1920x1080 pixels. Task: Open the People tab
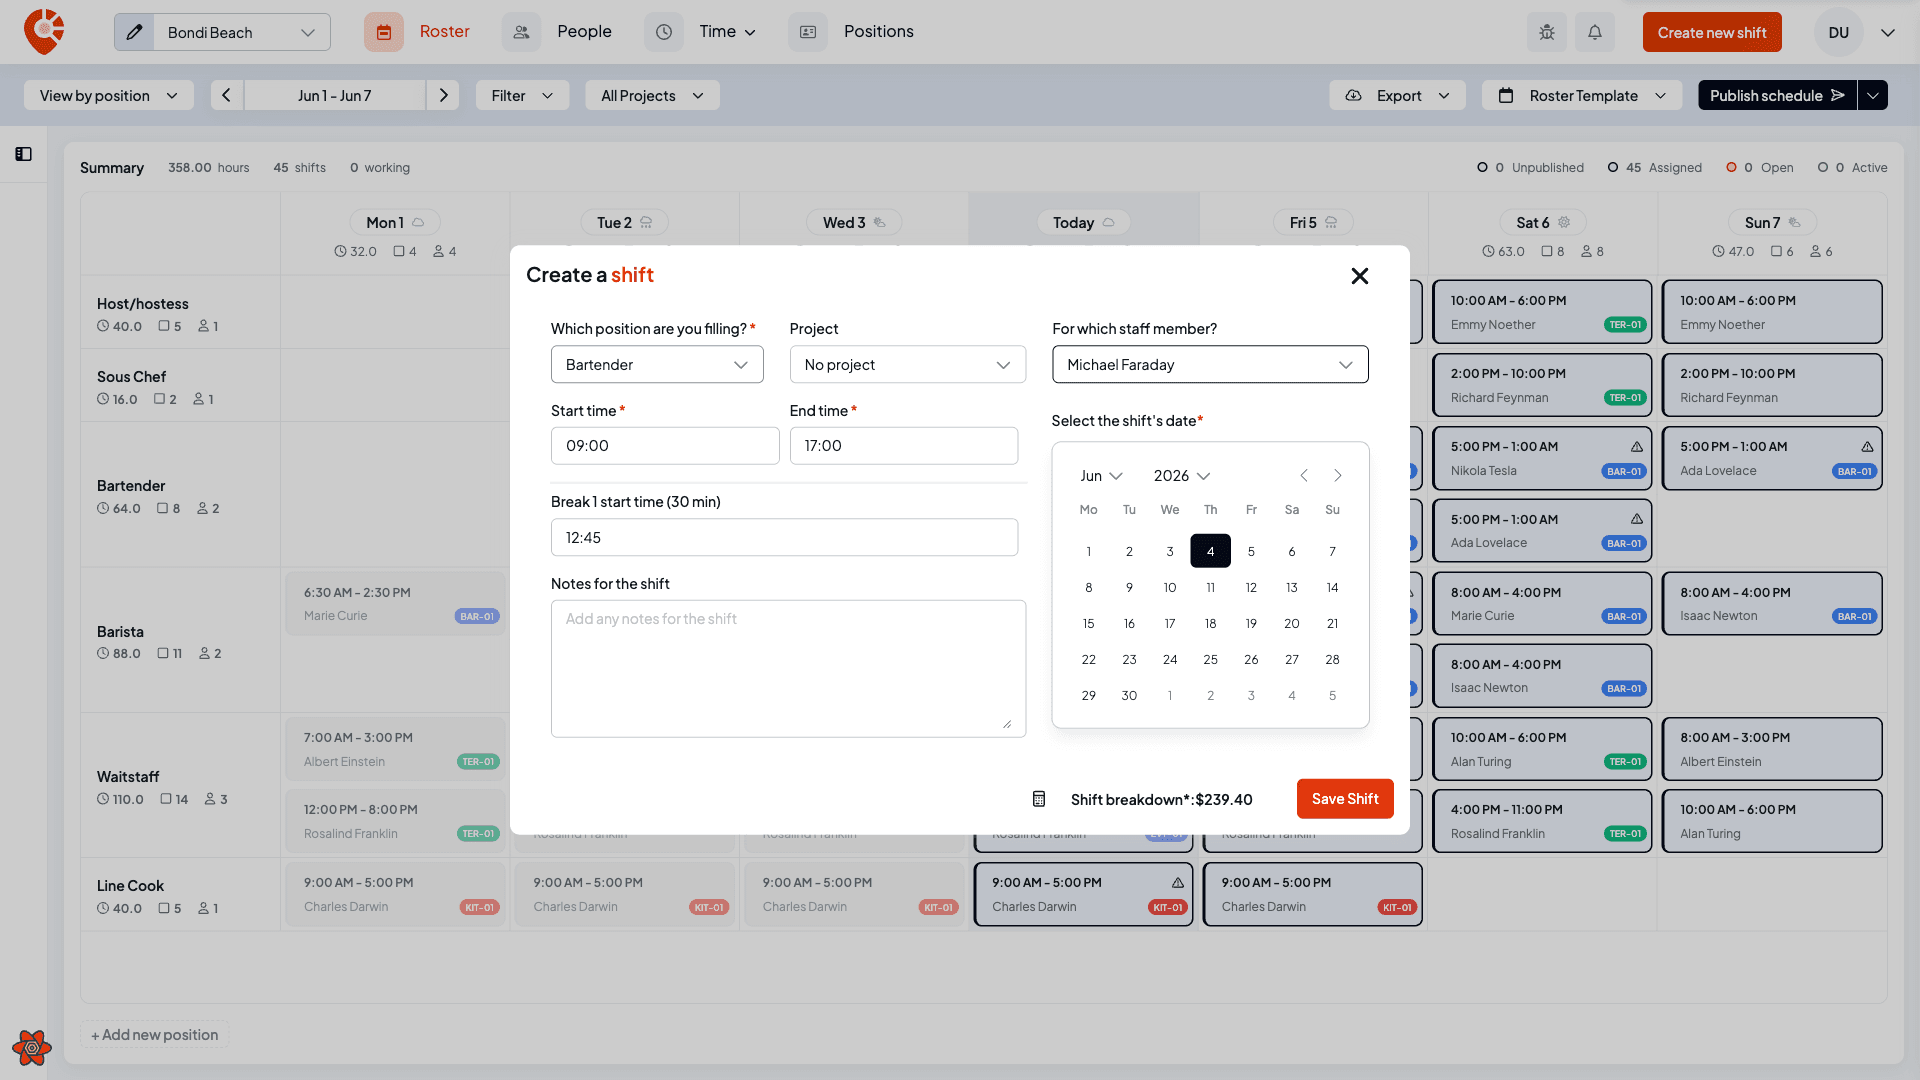click(584, 32)
